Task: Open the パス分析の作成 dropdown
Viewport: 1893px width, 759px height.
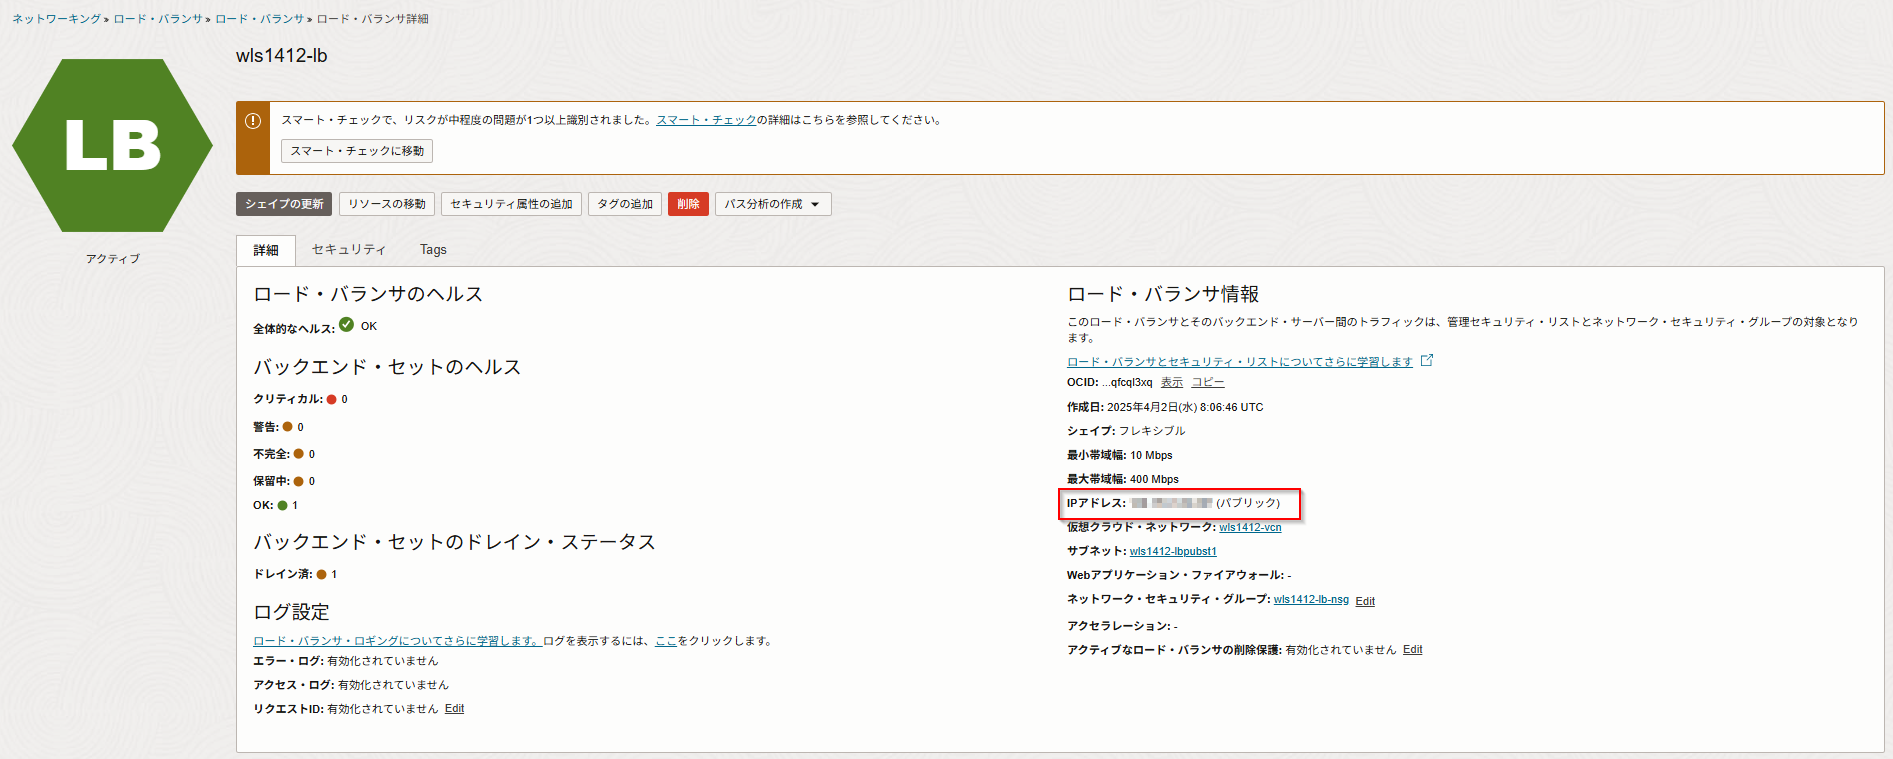Action: (x=772, y=204)
